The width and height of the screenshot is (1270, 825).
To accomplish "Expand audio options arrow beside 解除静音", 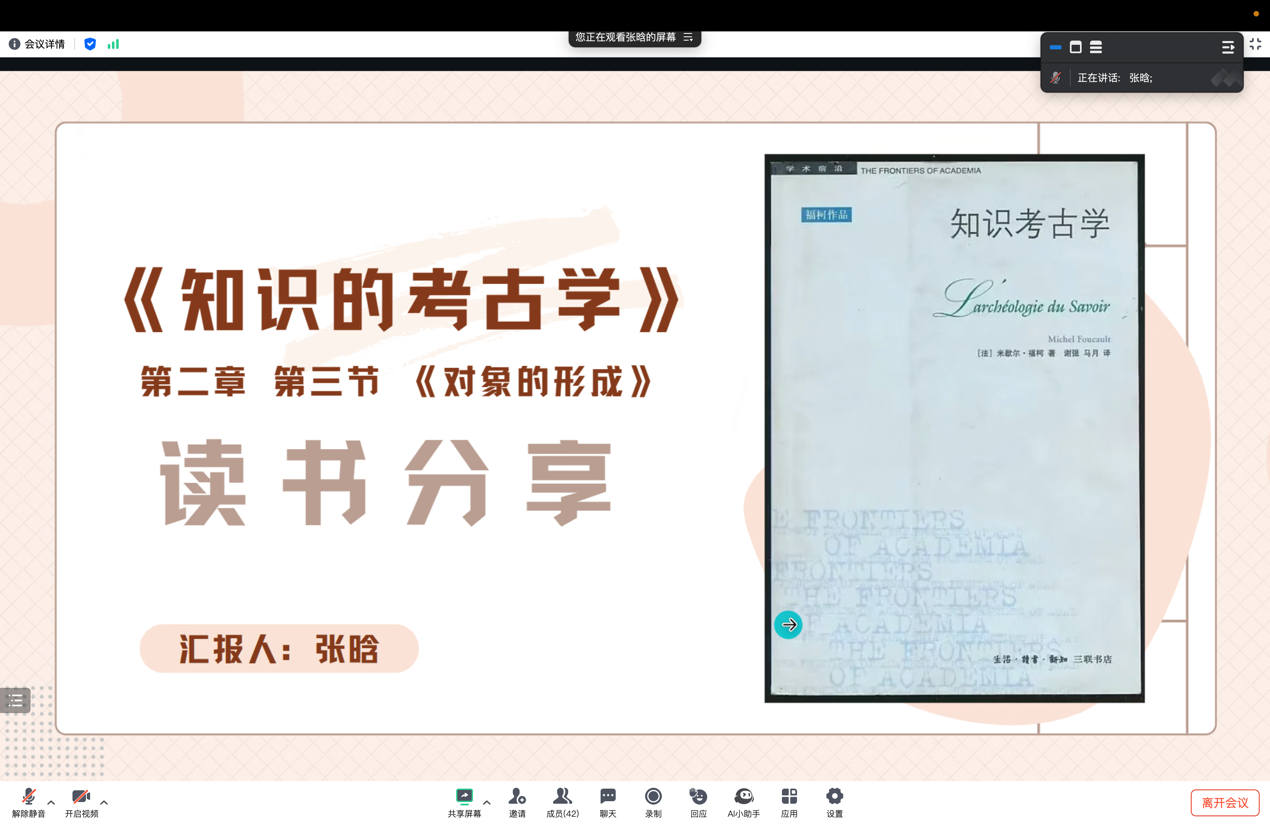I will [51, 802].
